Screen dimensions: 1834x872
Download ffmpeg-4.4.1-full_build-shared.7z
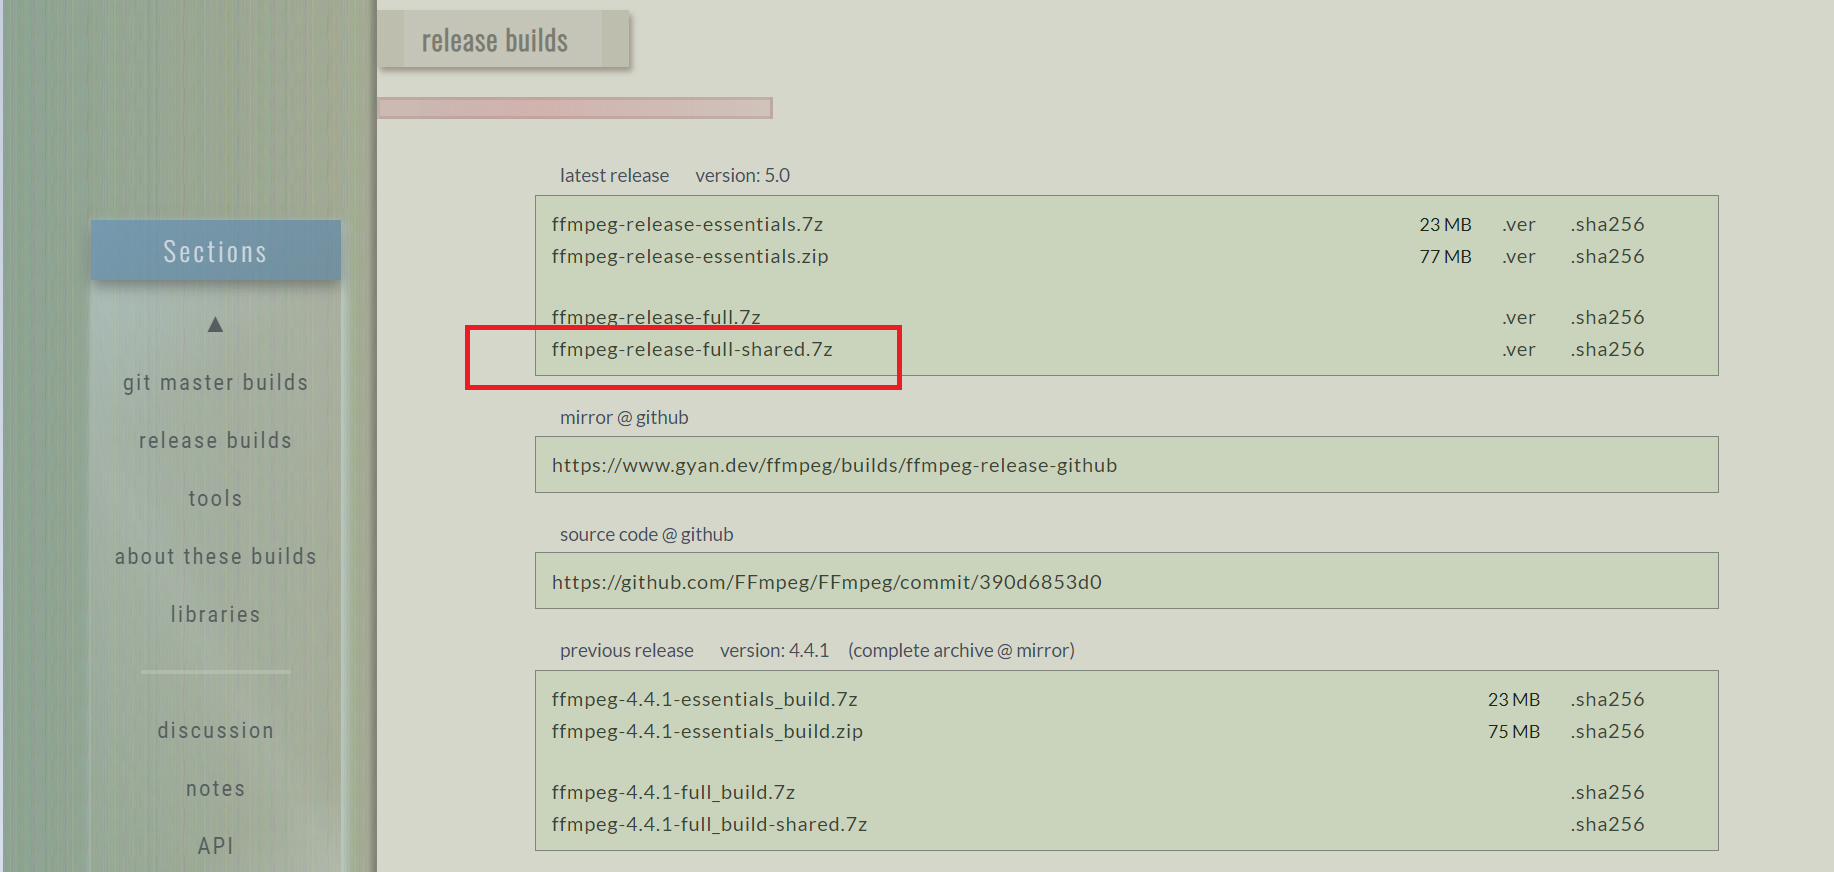[709, 825]
